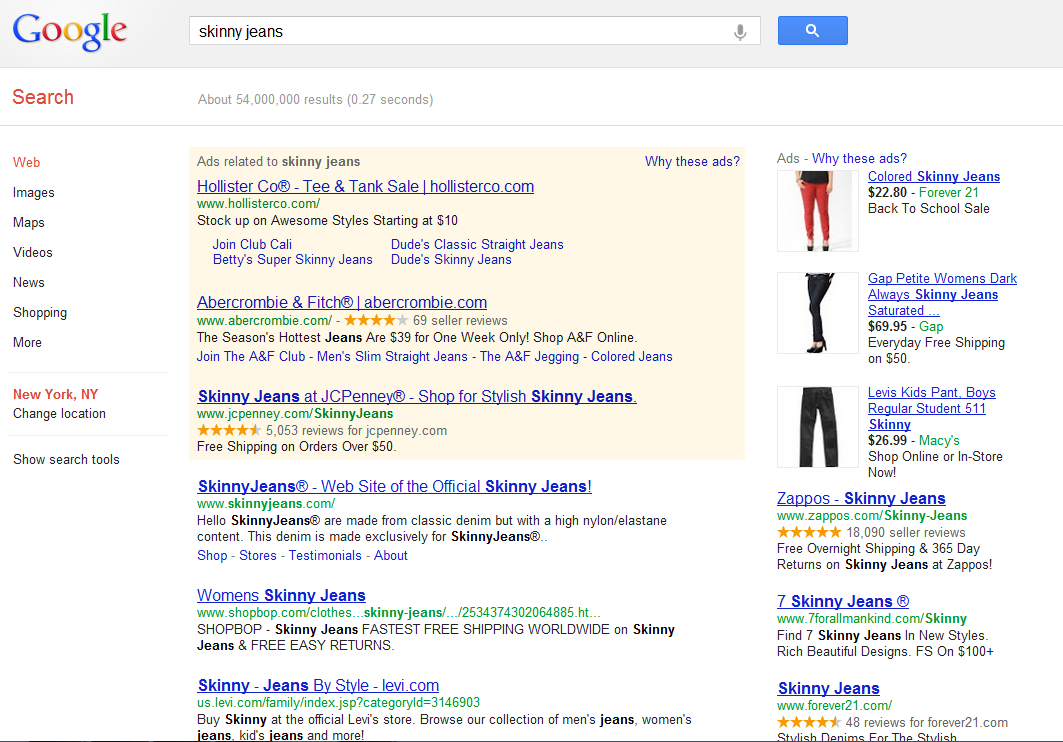The height and width of the screenshot is (742, 1063).
Task: Open Colored Skinny Jeans Forever 21 product
Action: coord(934,177)
